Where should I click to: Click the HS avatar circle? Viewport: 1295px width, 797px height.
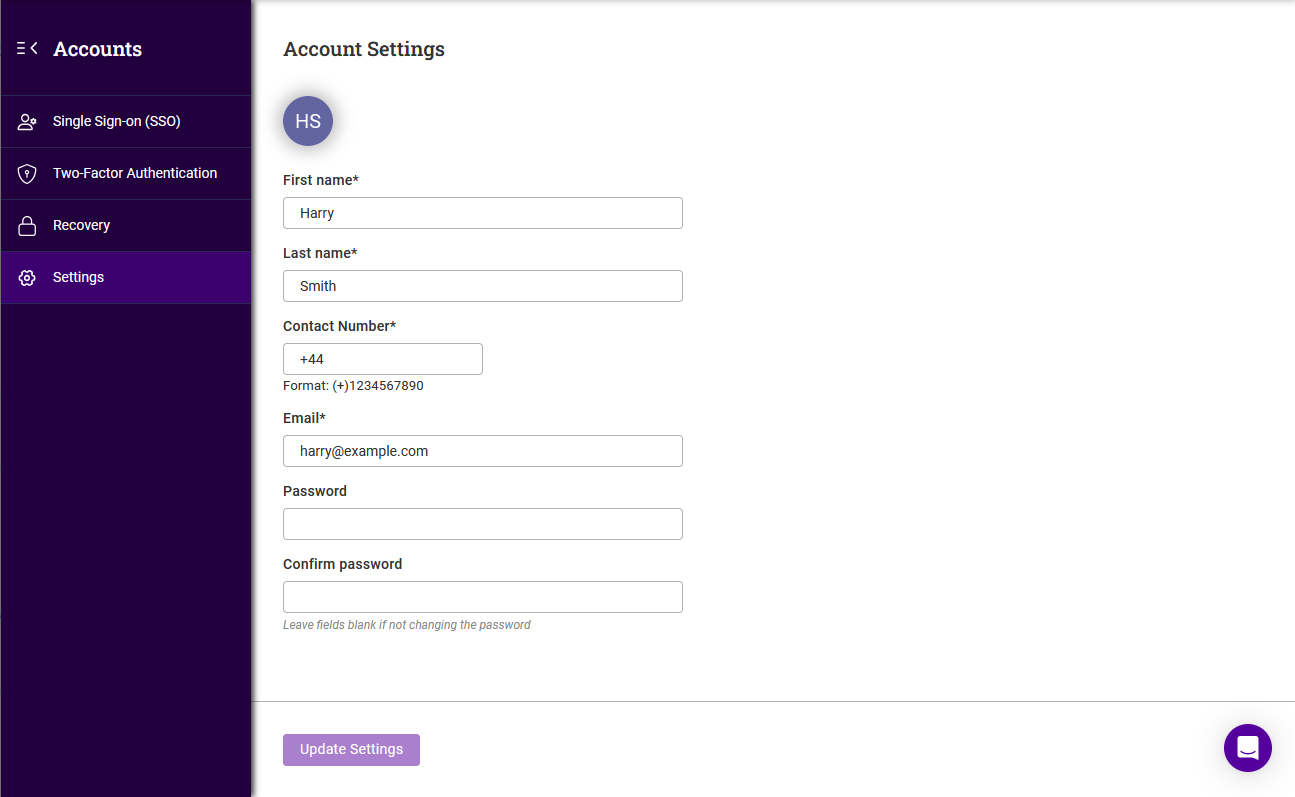click(x=308, y=121)
